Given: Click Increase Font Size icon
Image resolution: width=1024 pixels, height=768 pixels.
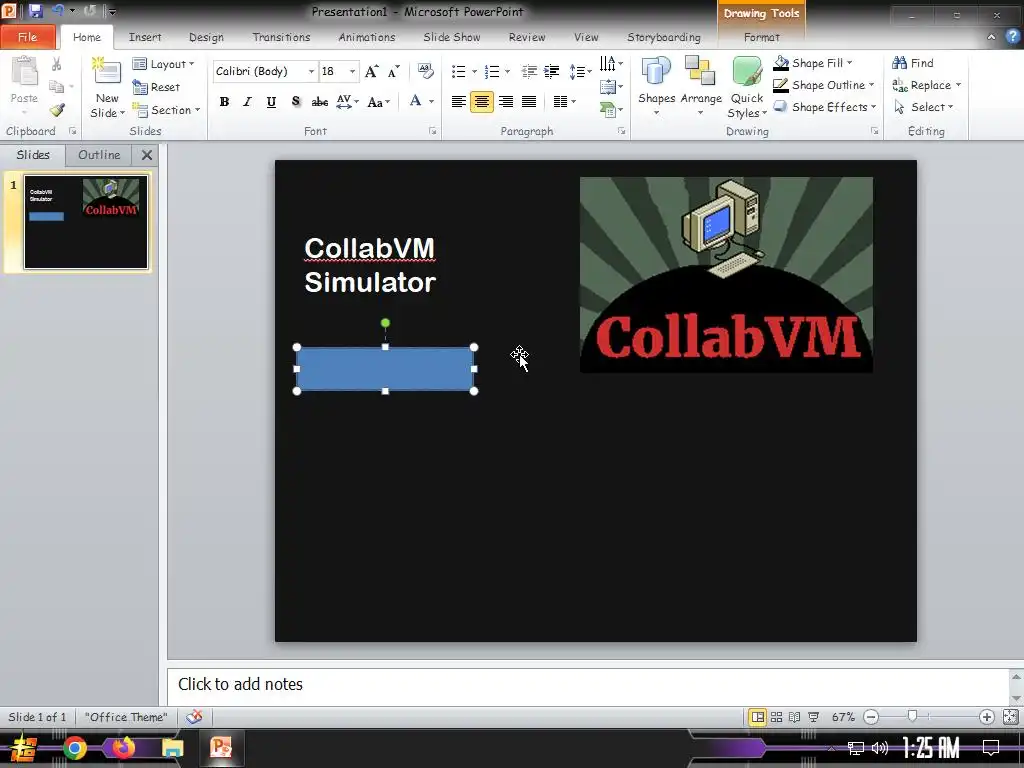Looking at the screenshot, I should 371,71.
